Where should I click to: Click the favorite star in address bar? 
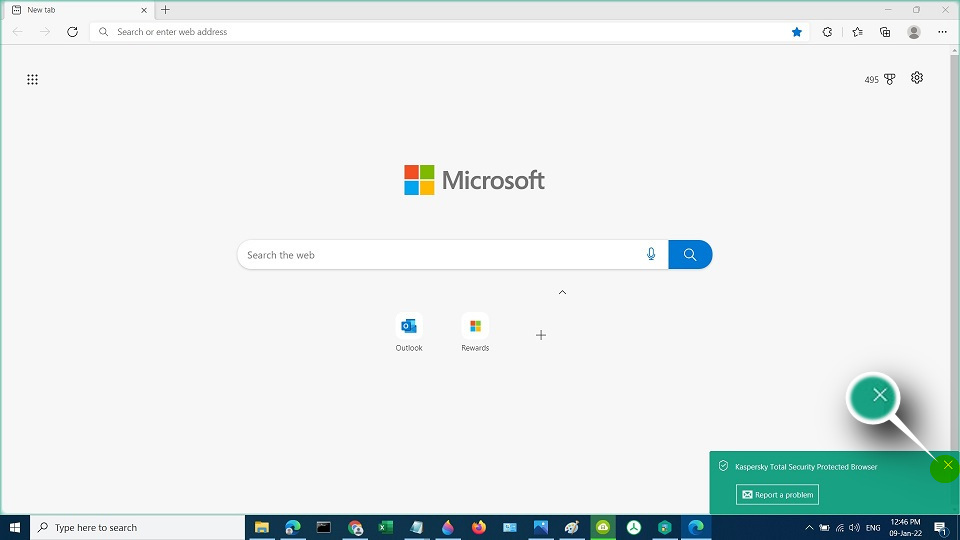(x=797, y=32)
